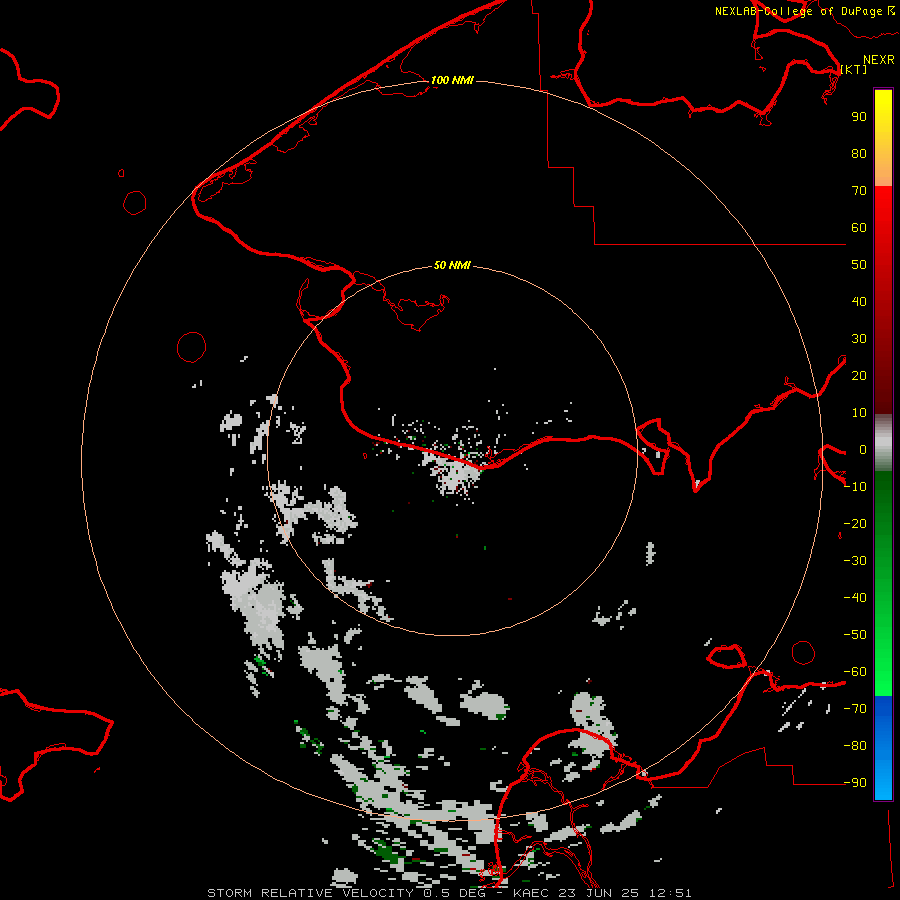Click the NEXLAB-College of DuPage credit text
The width and height of the screenshot is (900, 900).
click(798, 11)
